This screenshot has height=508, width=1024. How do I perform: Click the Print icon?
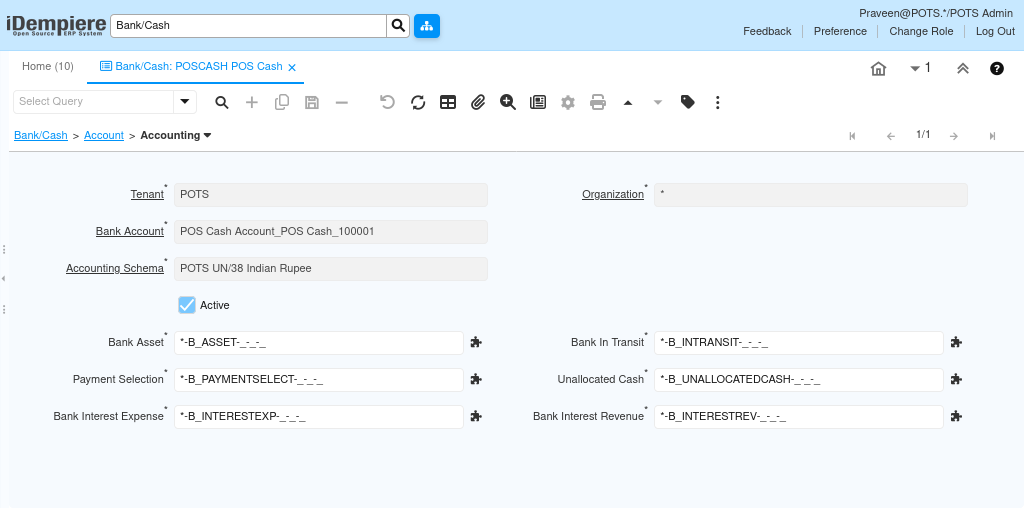(598, 103)
